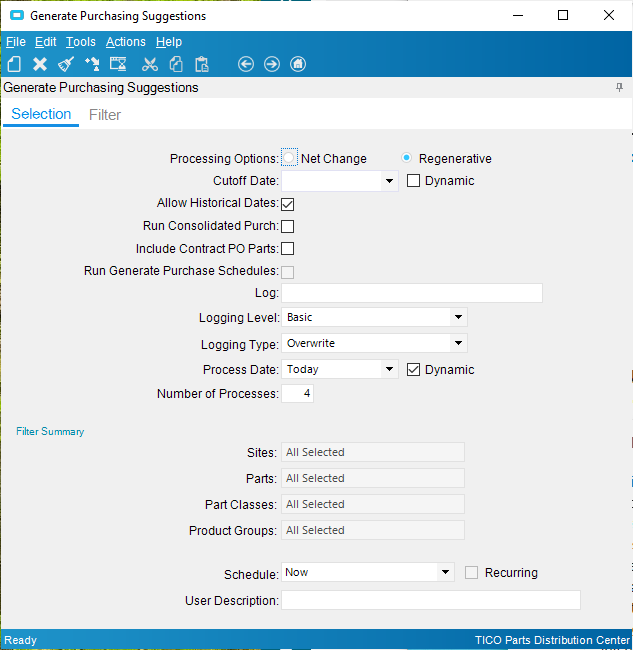Enable Include Contract PO Parts checkbox
Viewport: 633px width, 650px height.
tap(288, 249)
